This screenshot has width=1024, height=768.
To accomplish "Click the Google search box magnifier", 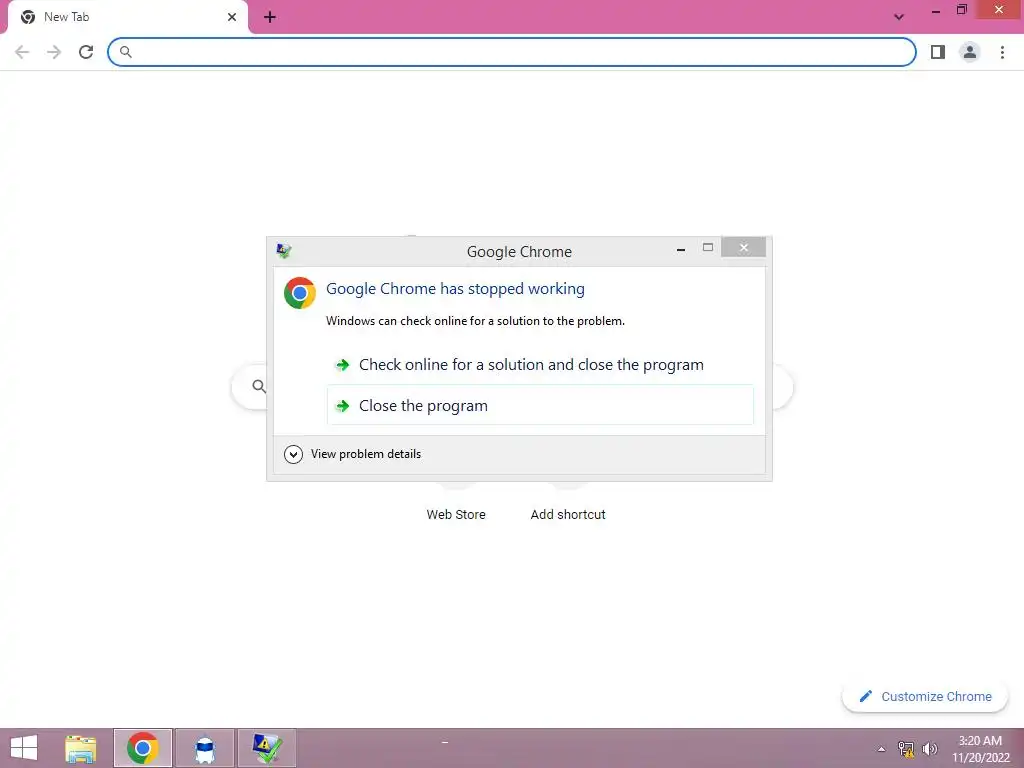I will pyautogui.click(x=259, y=387).
